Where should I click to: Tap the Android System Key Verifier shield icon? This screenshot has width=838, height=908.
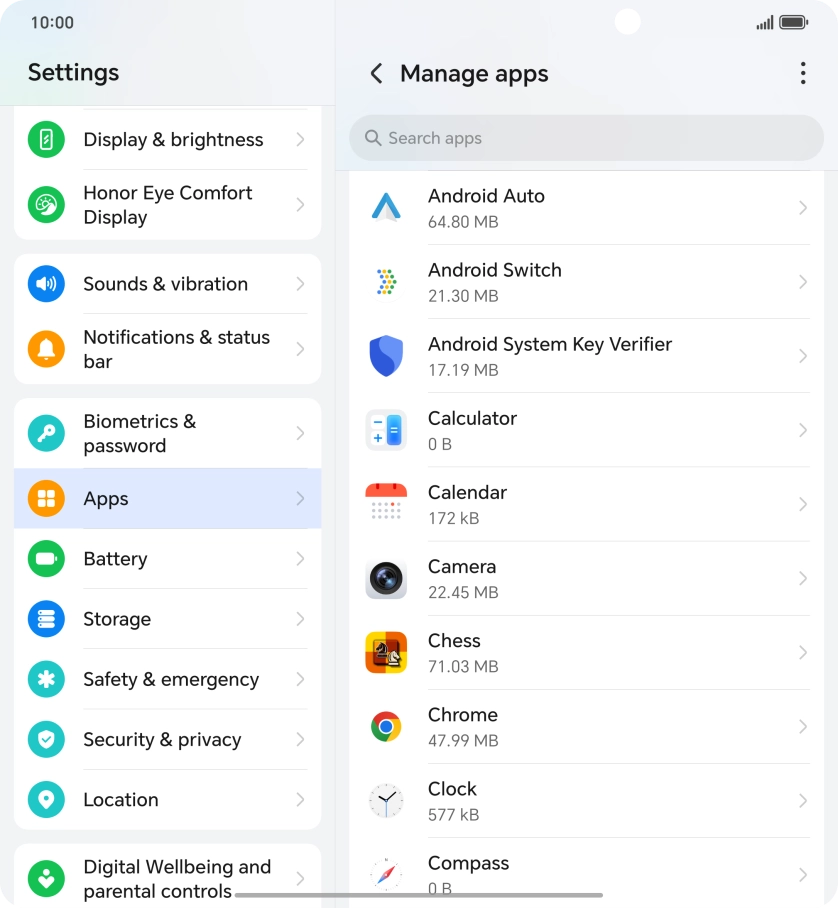click(x=386, y=356)
